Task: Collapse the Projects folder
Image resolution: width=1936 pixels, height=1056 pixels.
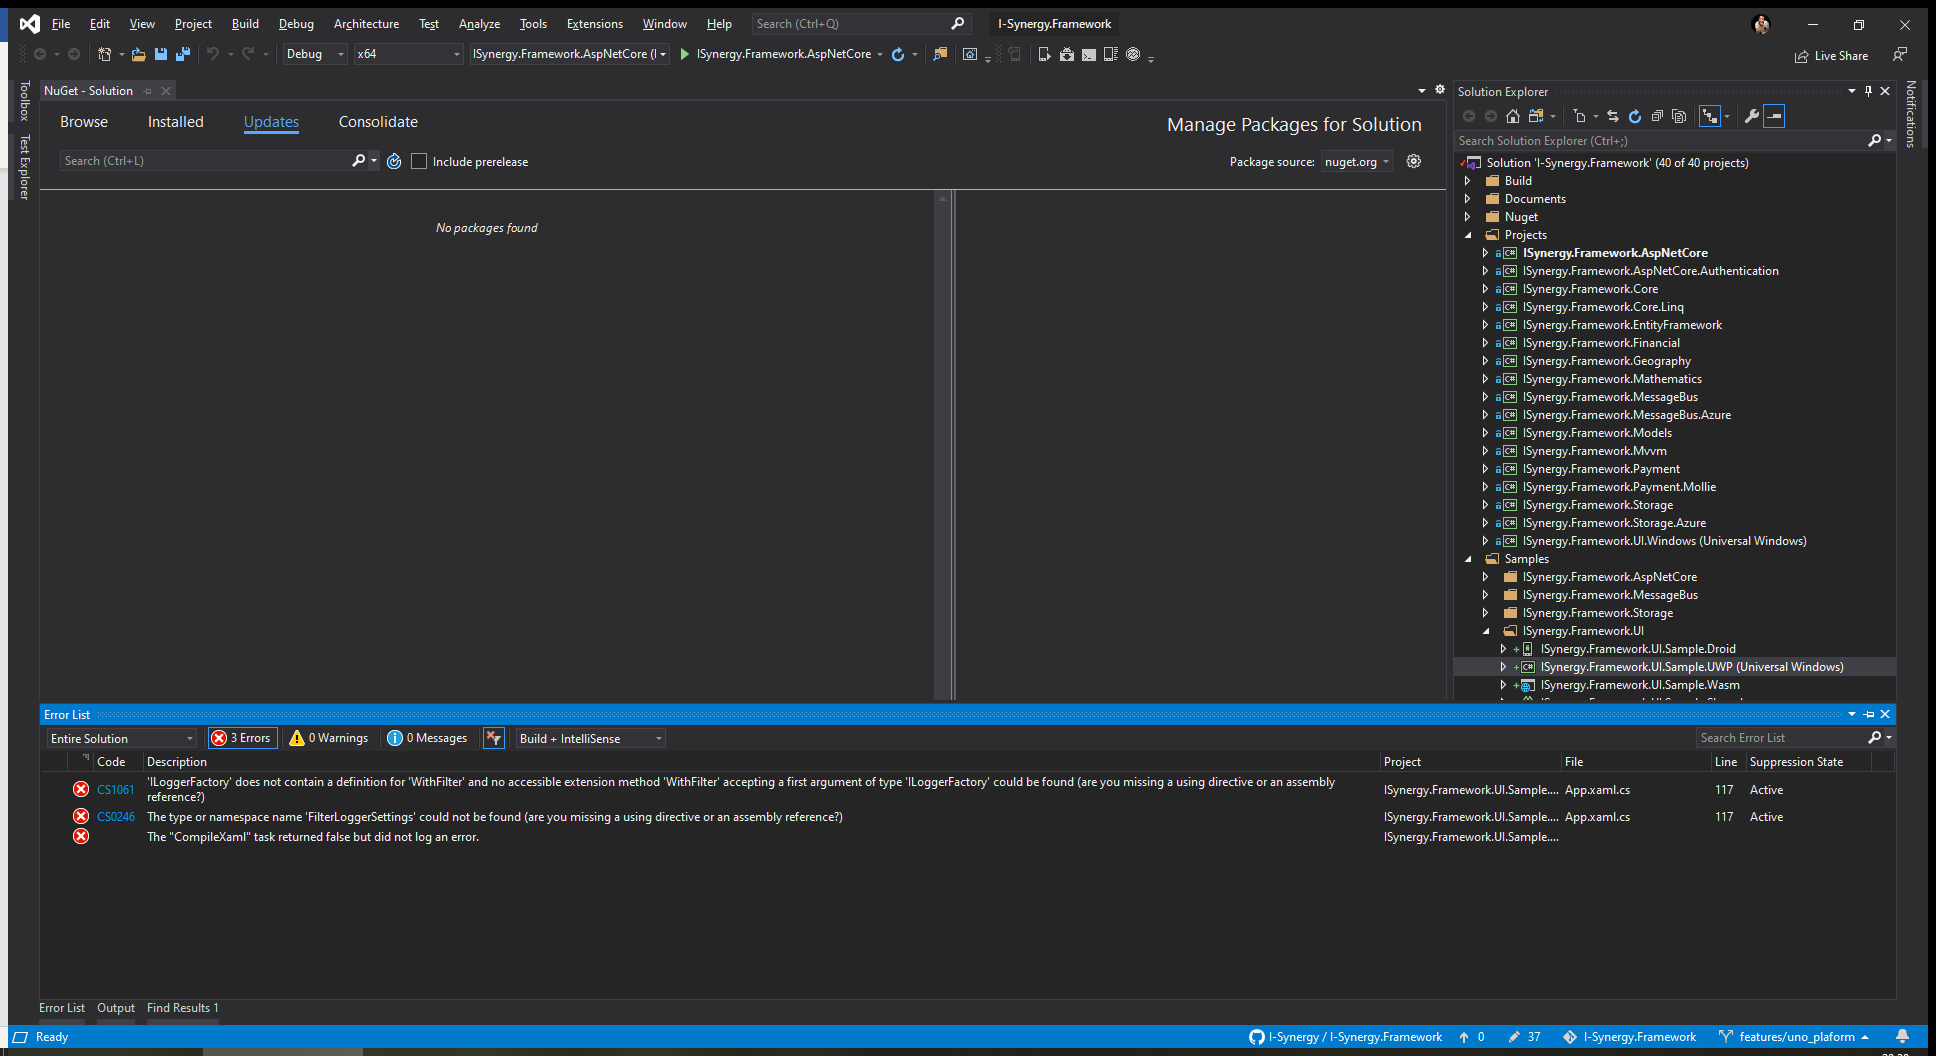Action: (1467, 235)
